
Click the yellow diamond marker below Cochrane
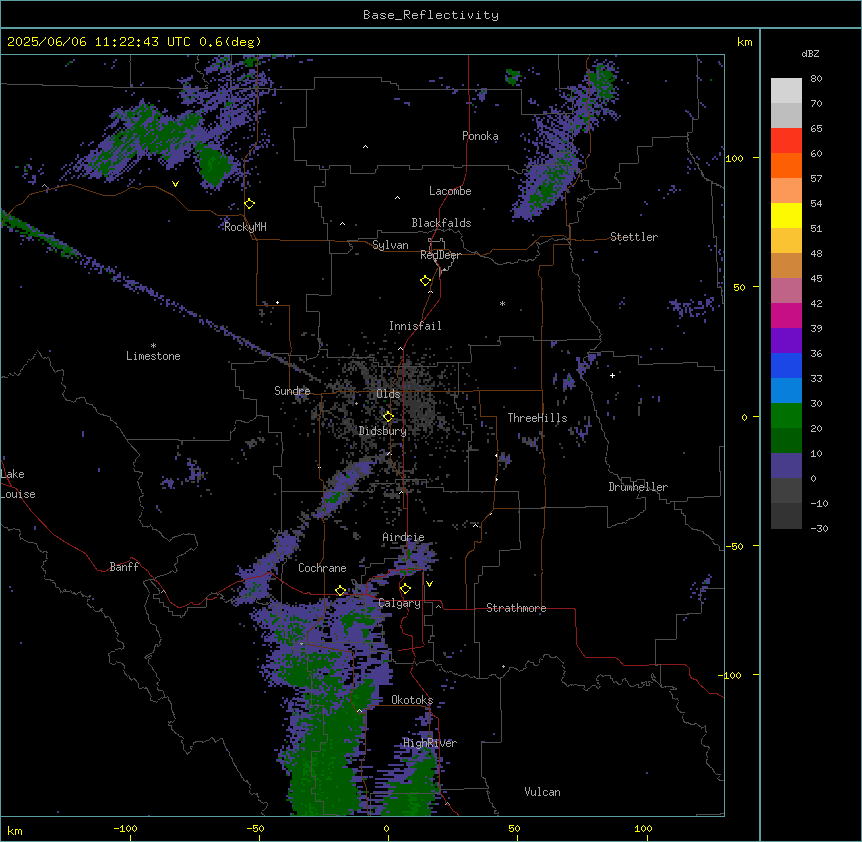click(x=341, y=590)
